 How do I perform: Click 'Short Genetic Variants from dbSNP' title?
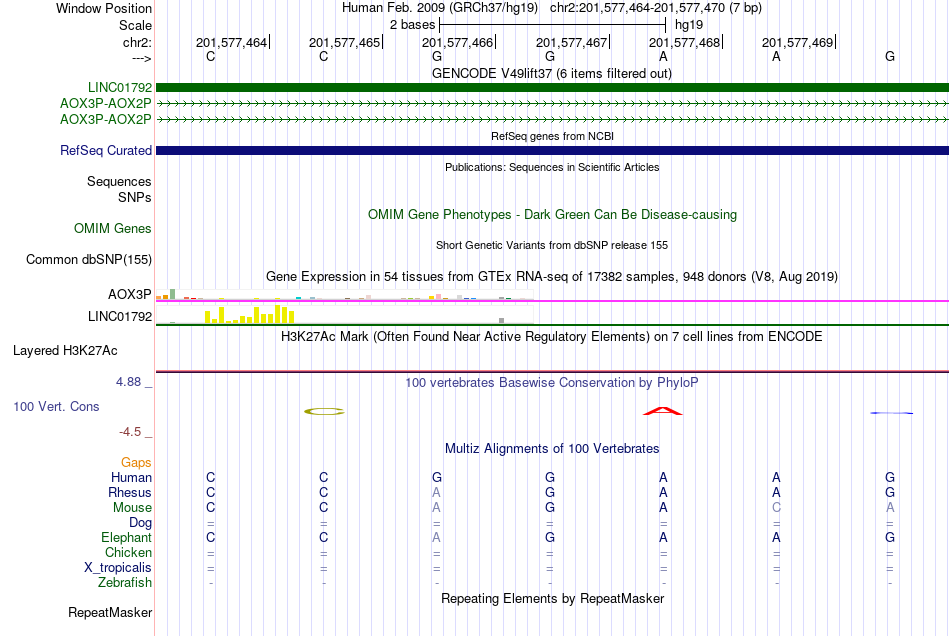552,245
